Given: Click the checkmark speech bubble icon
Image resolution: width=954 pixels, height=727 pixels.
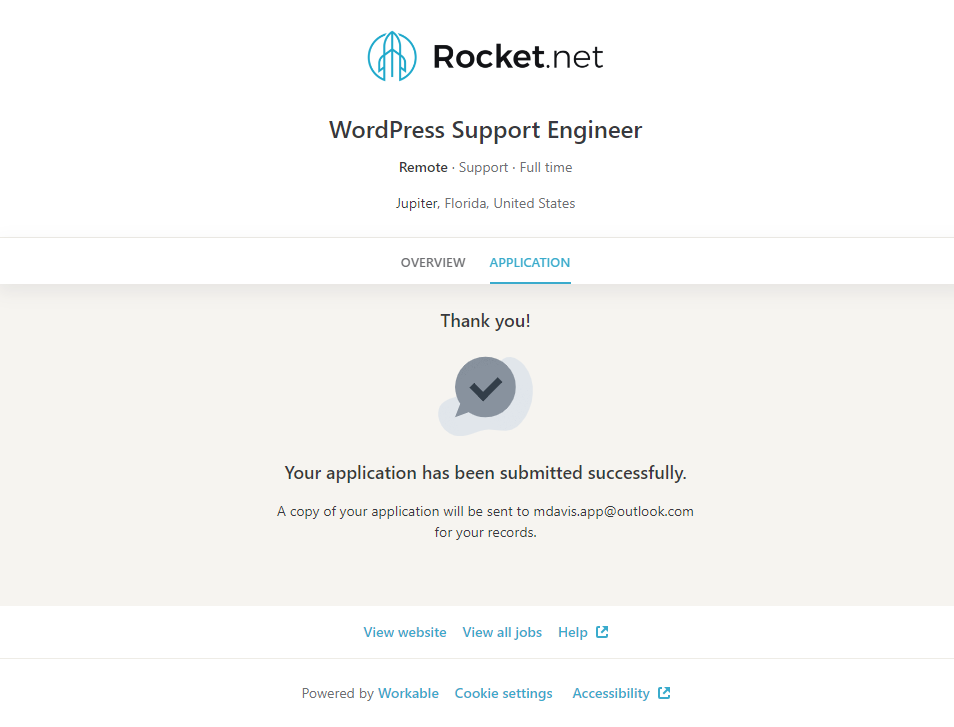Looking at the screenshot, I should (x=485, y=388).
